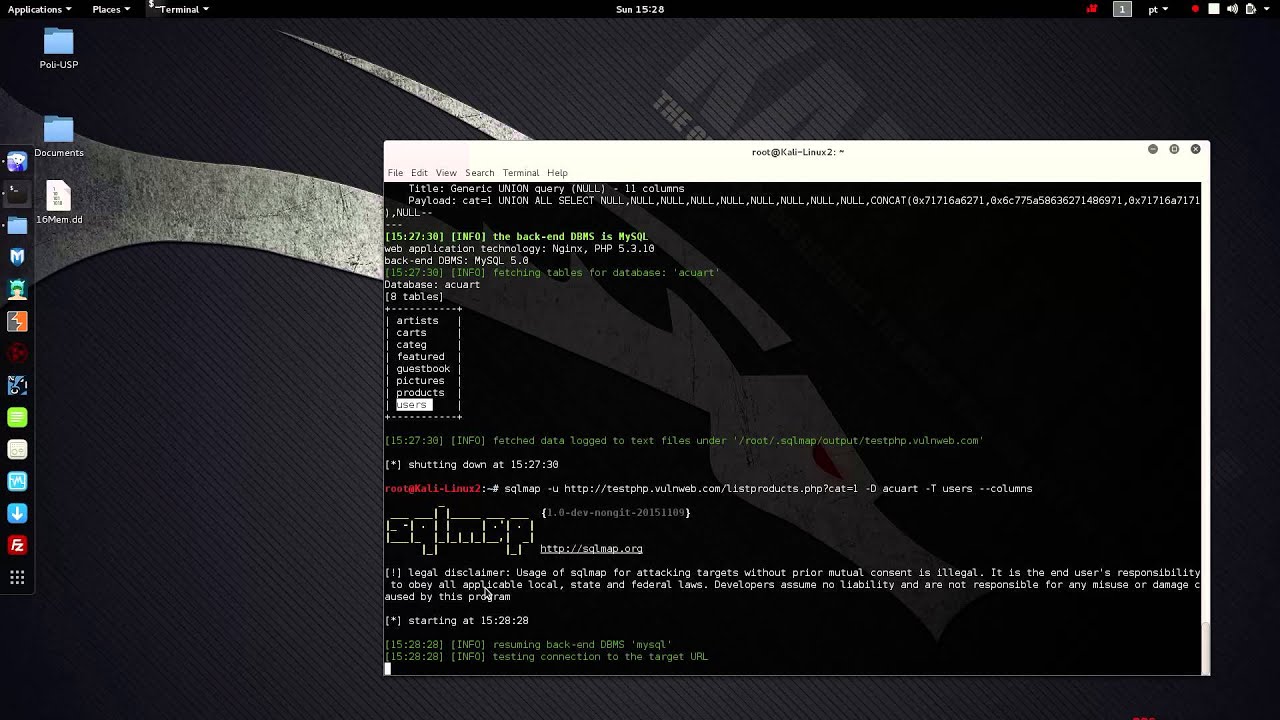Launch Armitage from the dock
The image size is (1280, 720).
coord(17,289)
